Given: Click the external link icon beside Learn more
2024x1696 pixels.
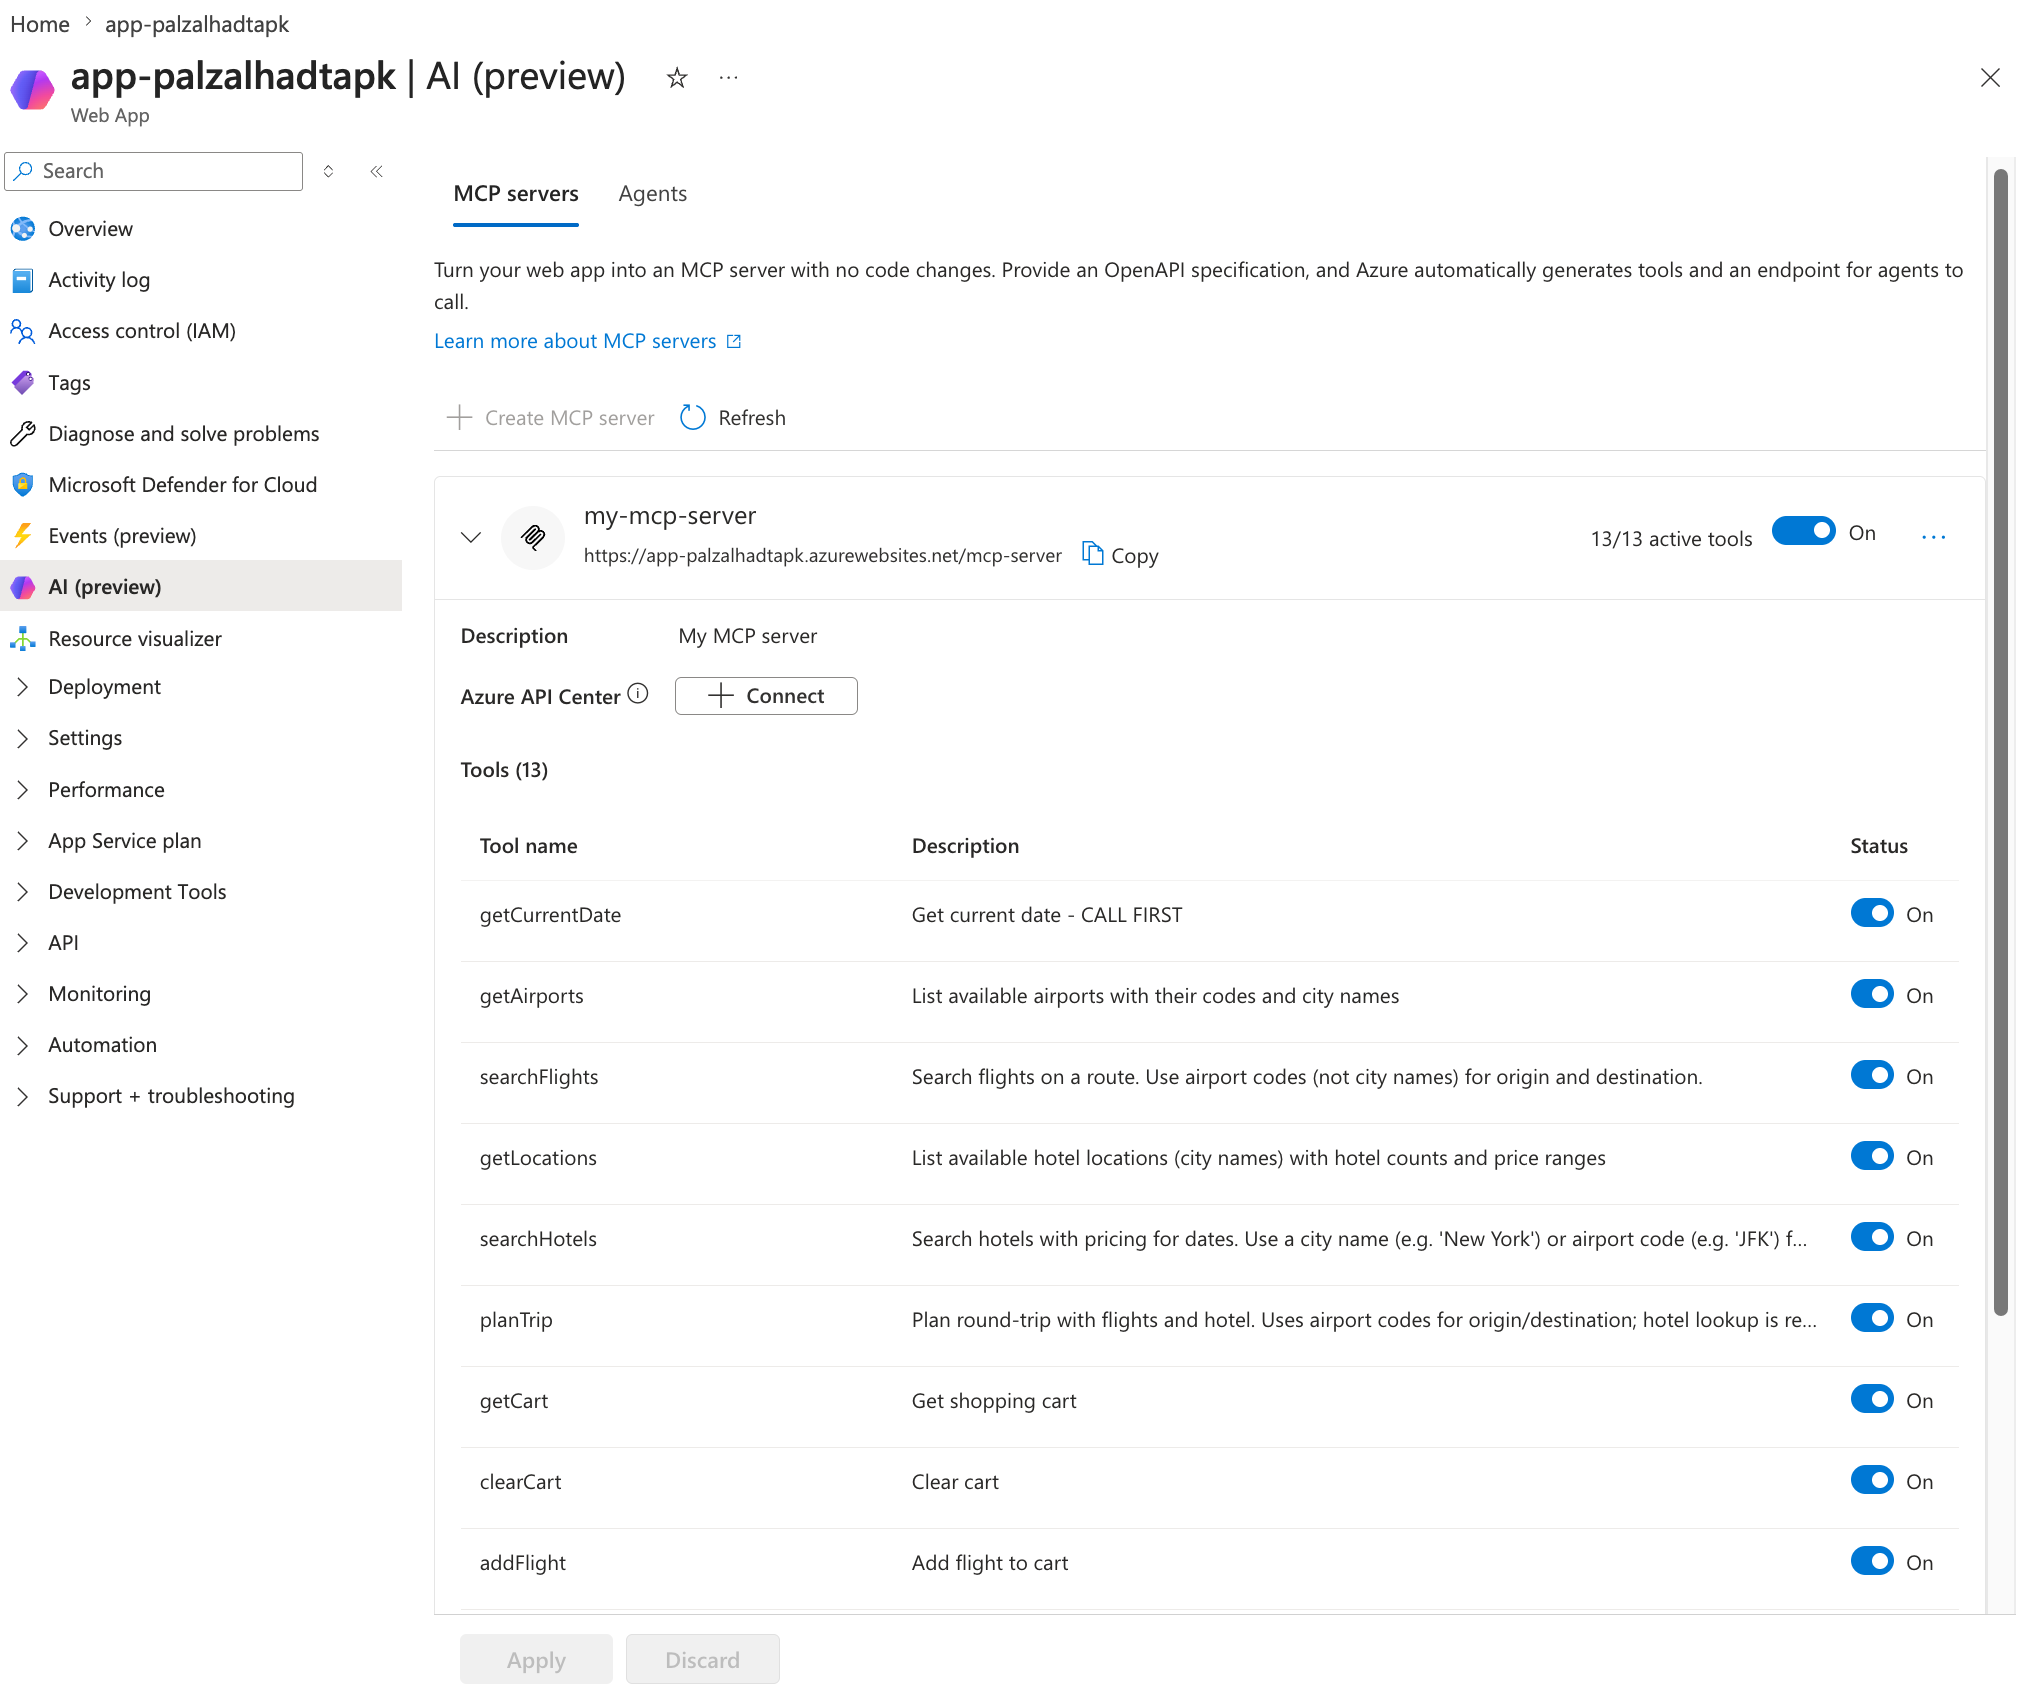Looking at the screenshot, I should click(x=734, y=342).
